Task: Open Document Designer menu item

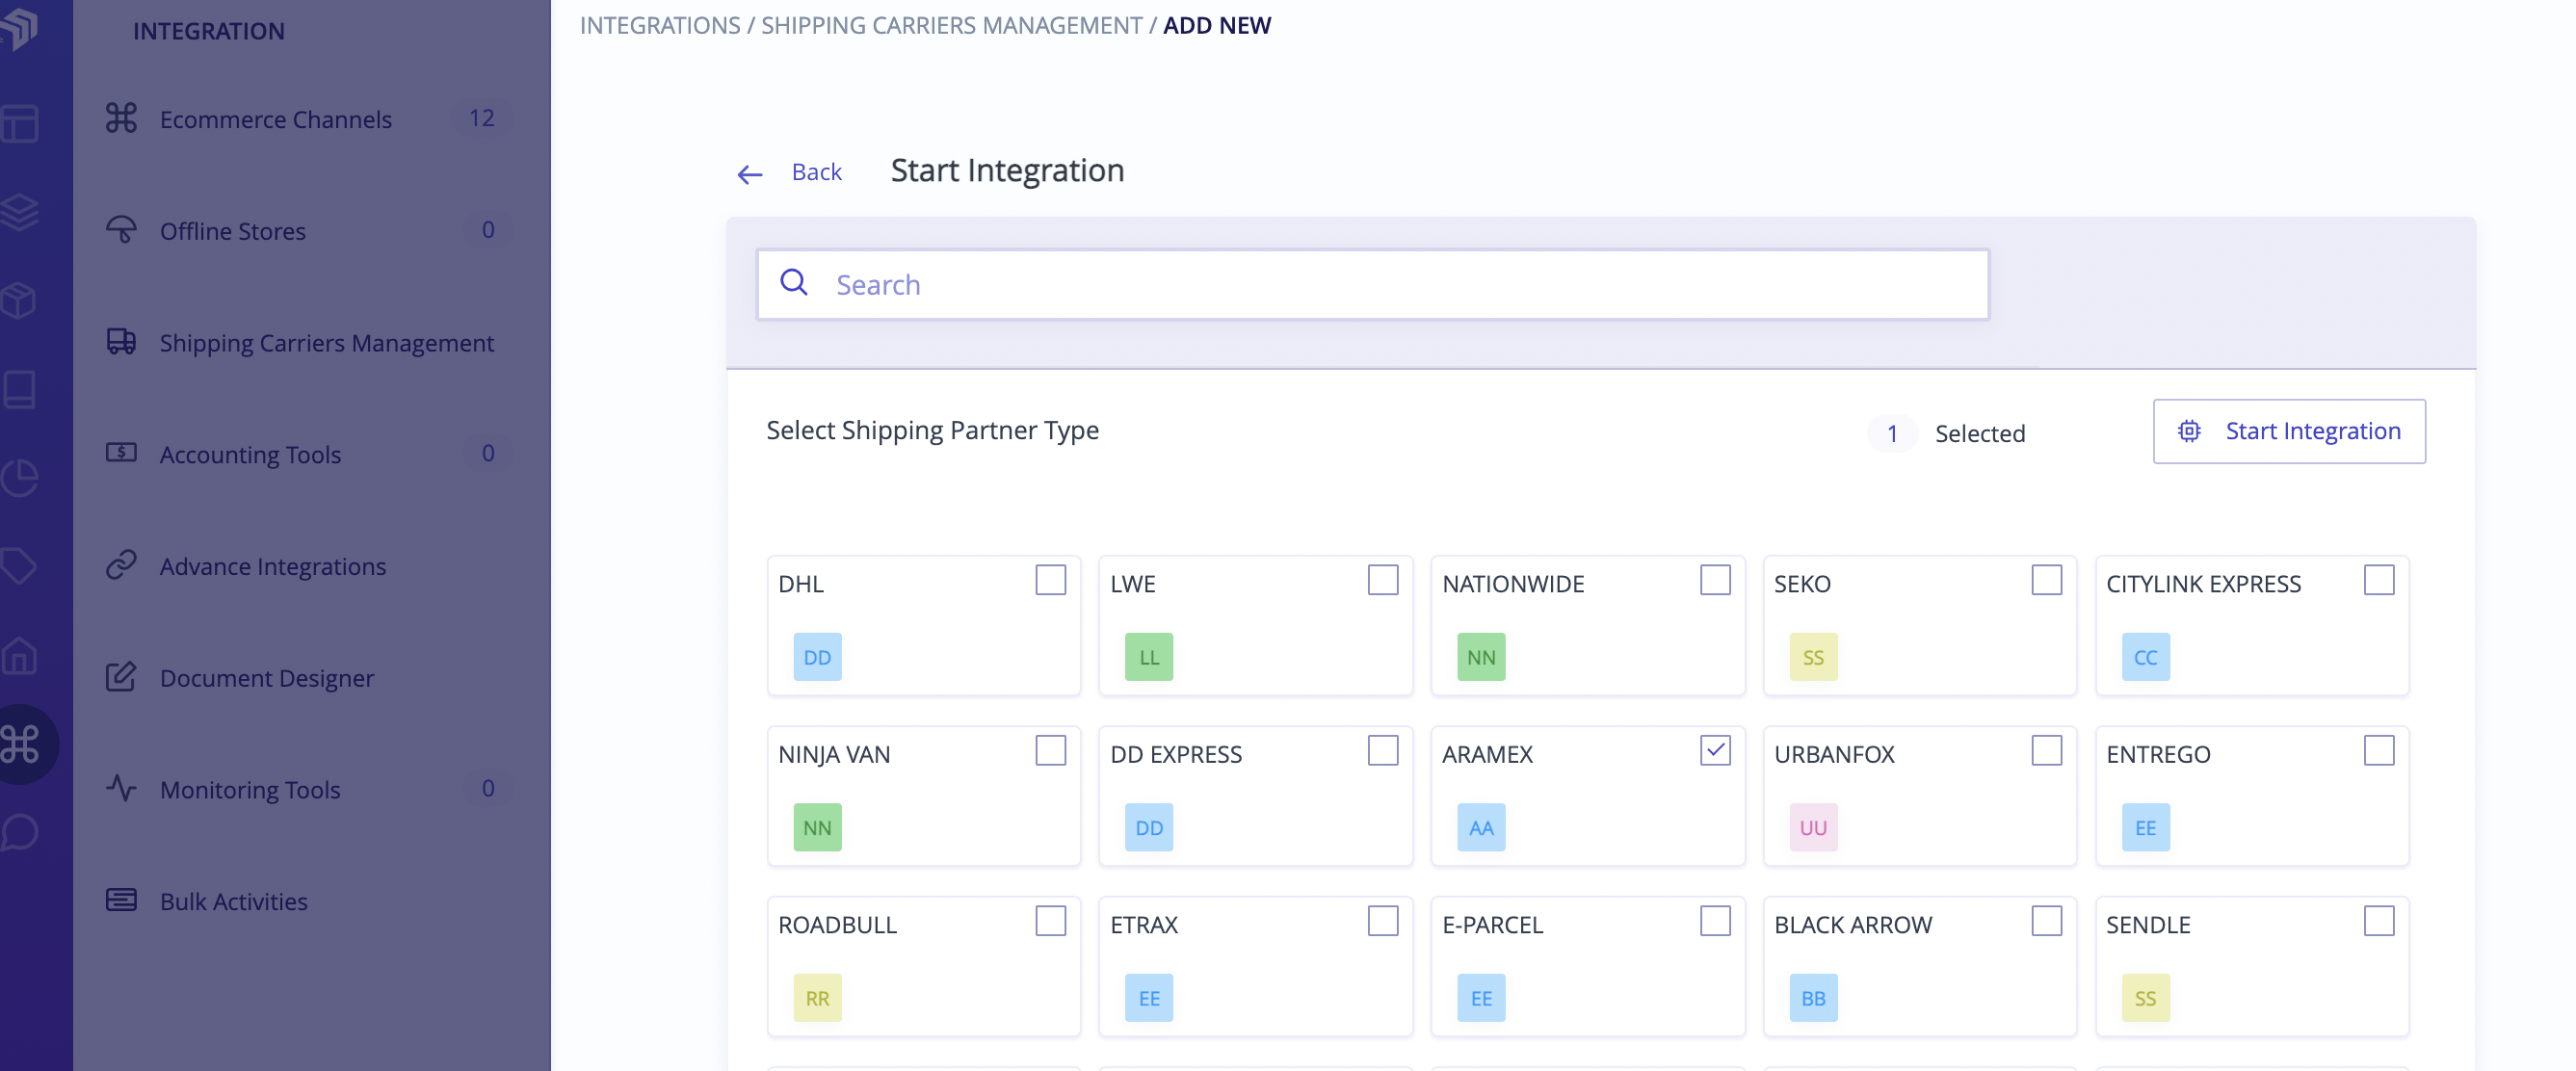Action: [x=310, y=678]
